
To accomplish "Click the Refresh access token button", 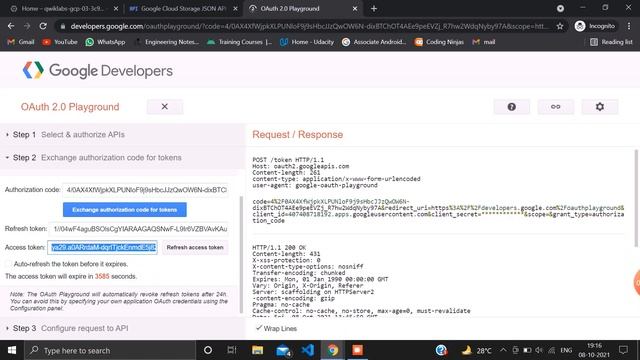I will 195,247.
